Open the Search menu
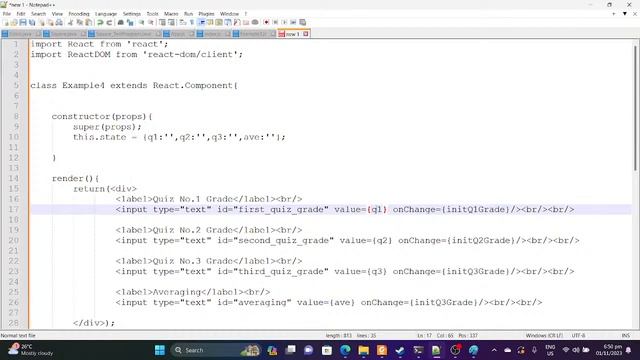 [x=38, y=14]
